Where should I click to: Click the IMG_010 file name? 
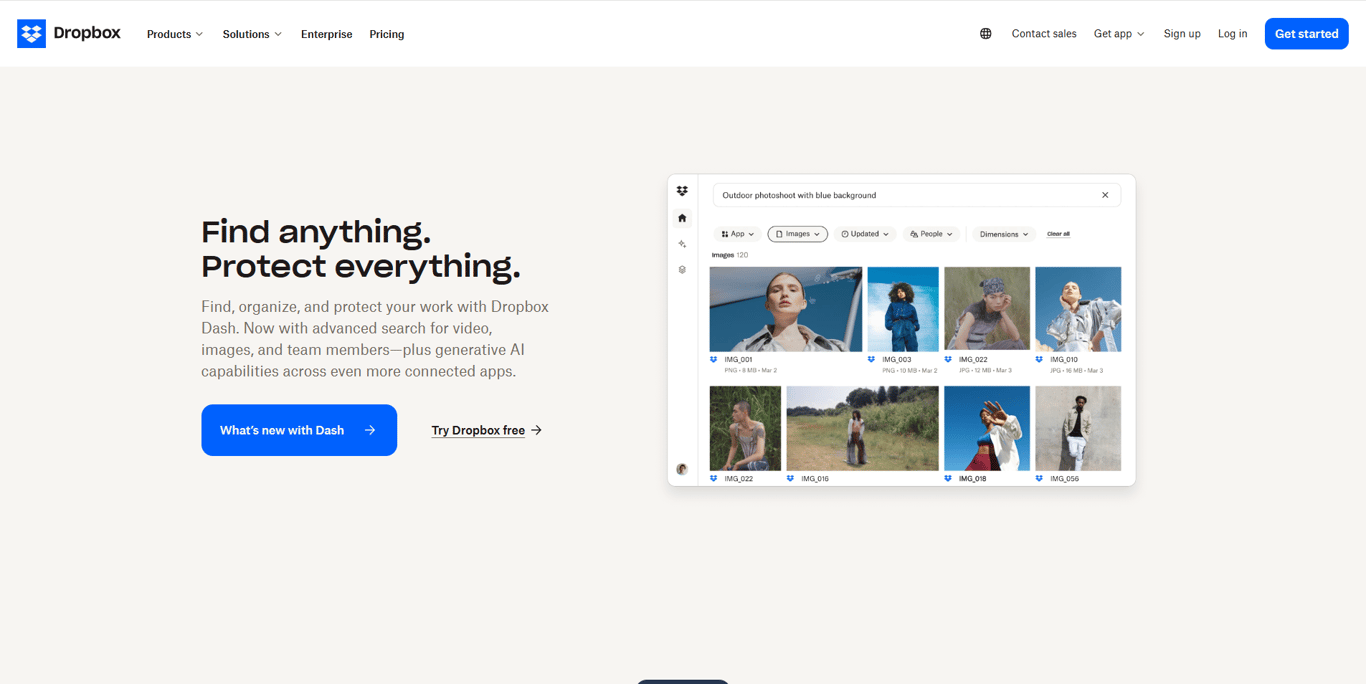(1064, 359)
